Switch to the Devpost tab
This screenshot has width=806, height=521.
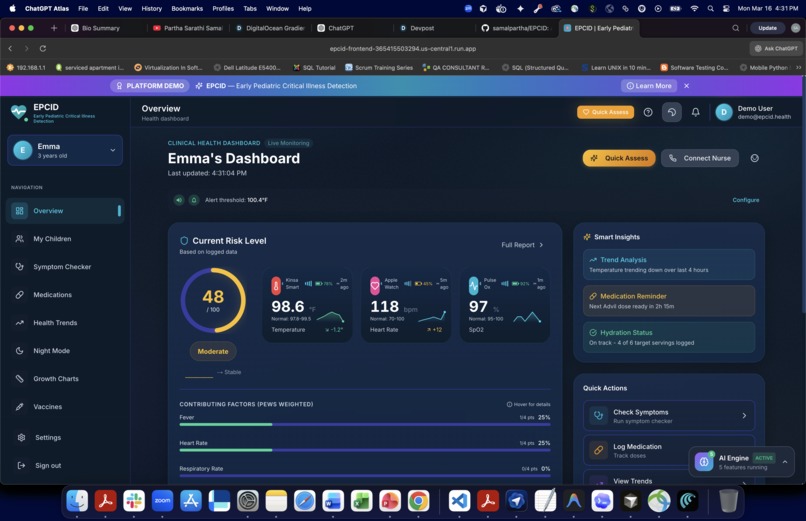[x=422, y=28]
